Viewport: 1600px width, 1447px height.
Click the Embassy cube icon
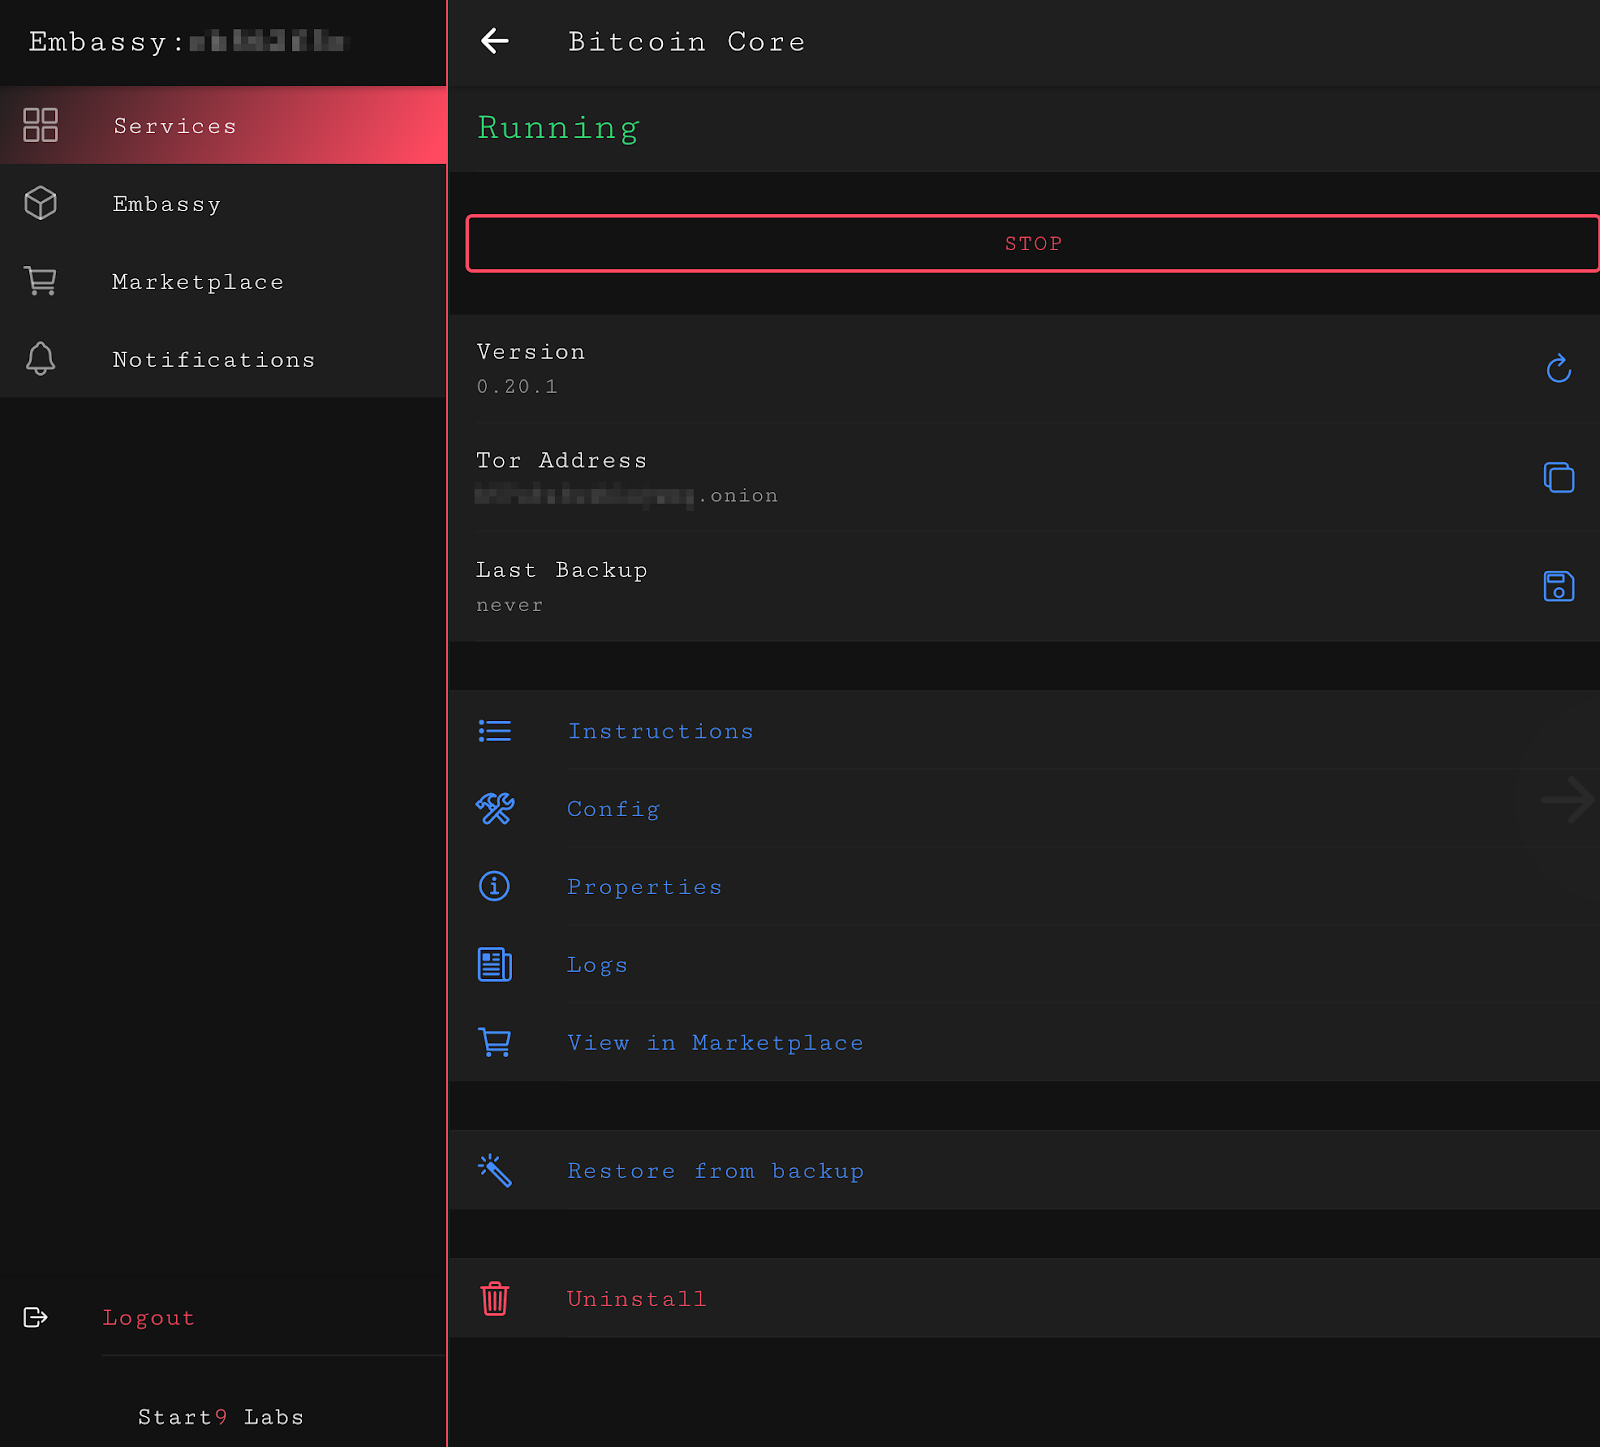(41, 203)
